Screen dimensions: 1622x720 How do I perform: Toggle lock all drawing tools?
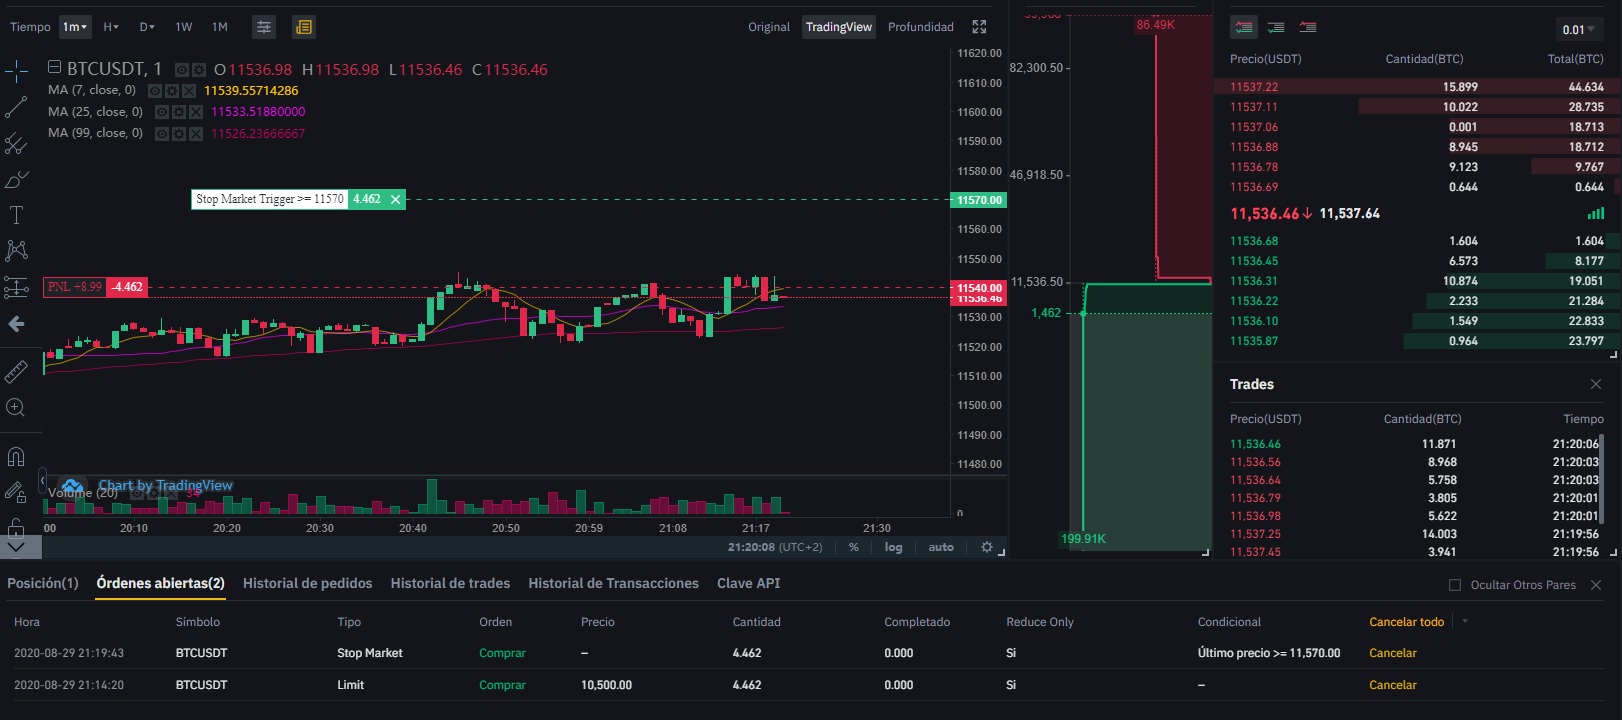(x=16, y=526)
